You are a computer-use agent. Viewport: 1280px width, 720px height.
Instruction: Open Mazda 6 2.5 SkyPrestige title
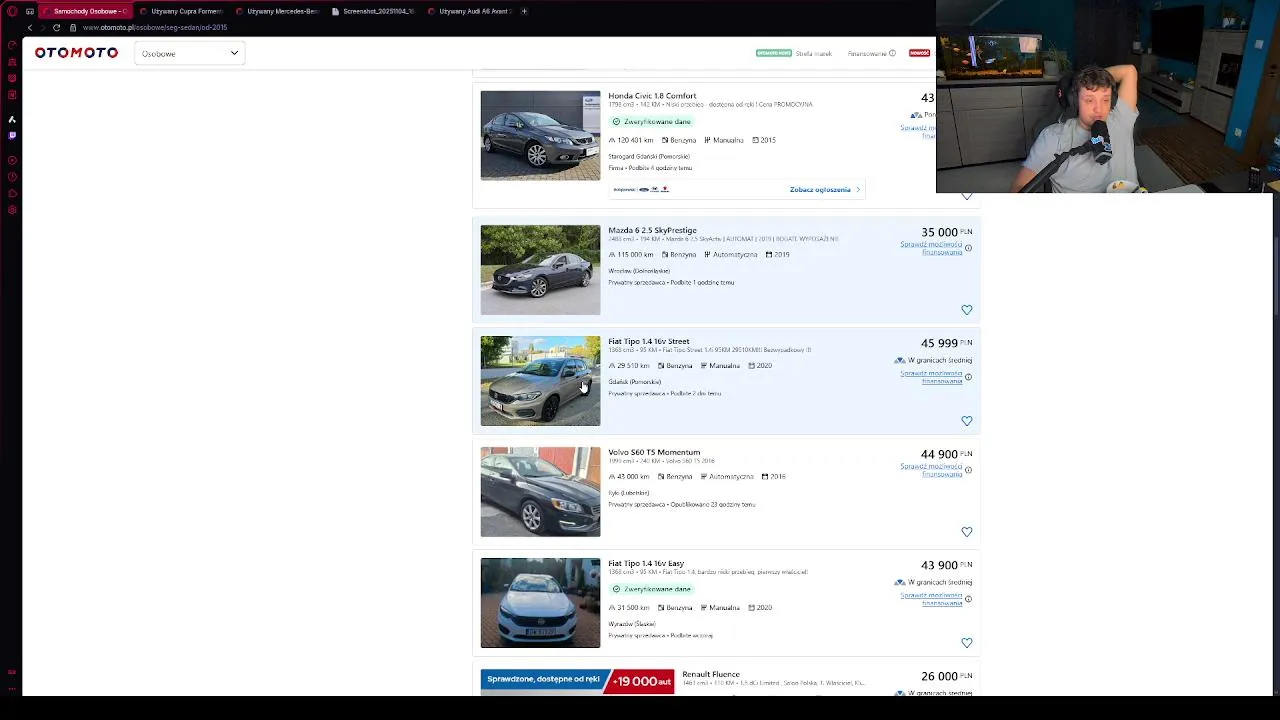[652, 230]
